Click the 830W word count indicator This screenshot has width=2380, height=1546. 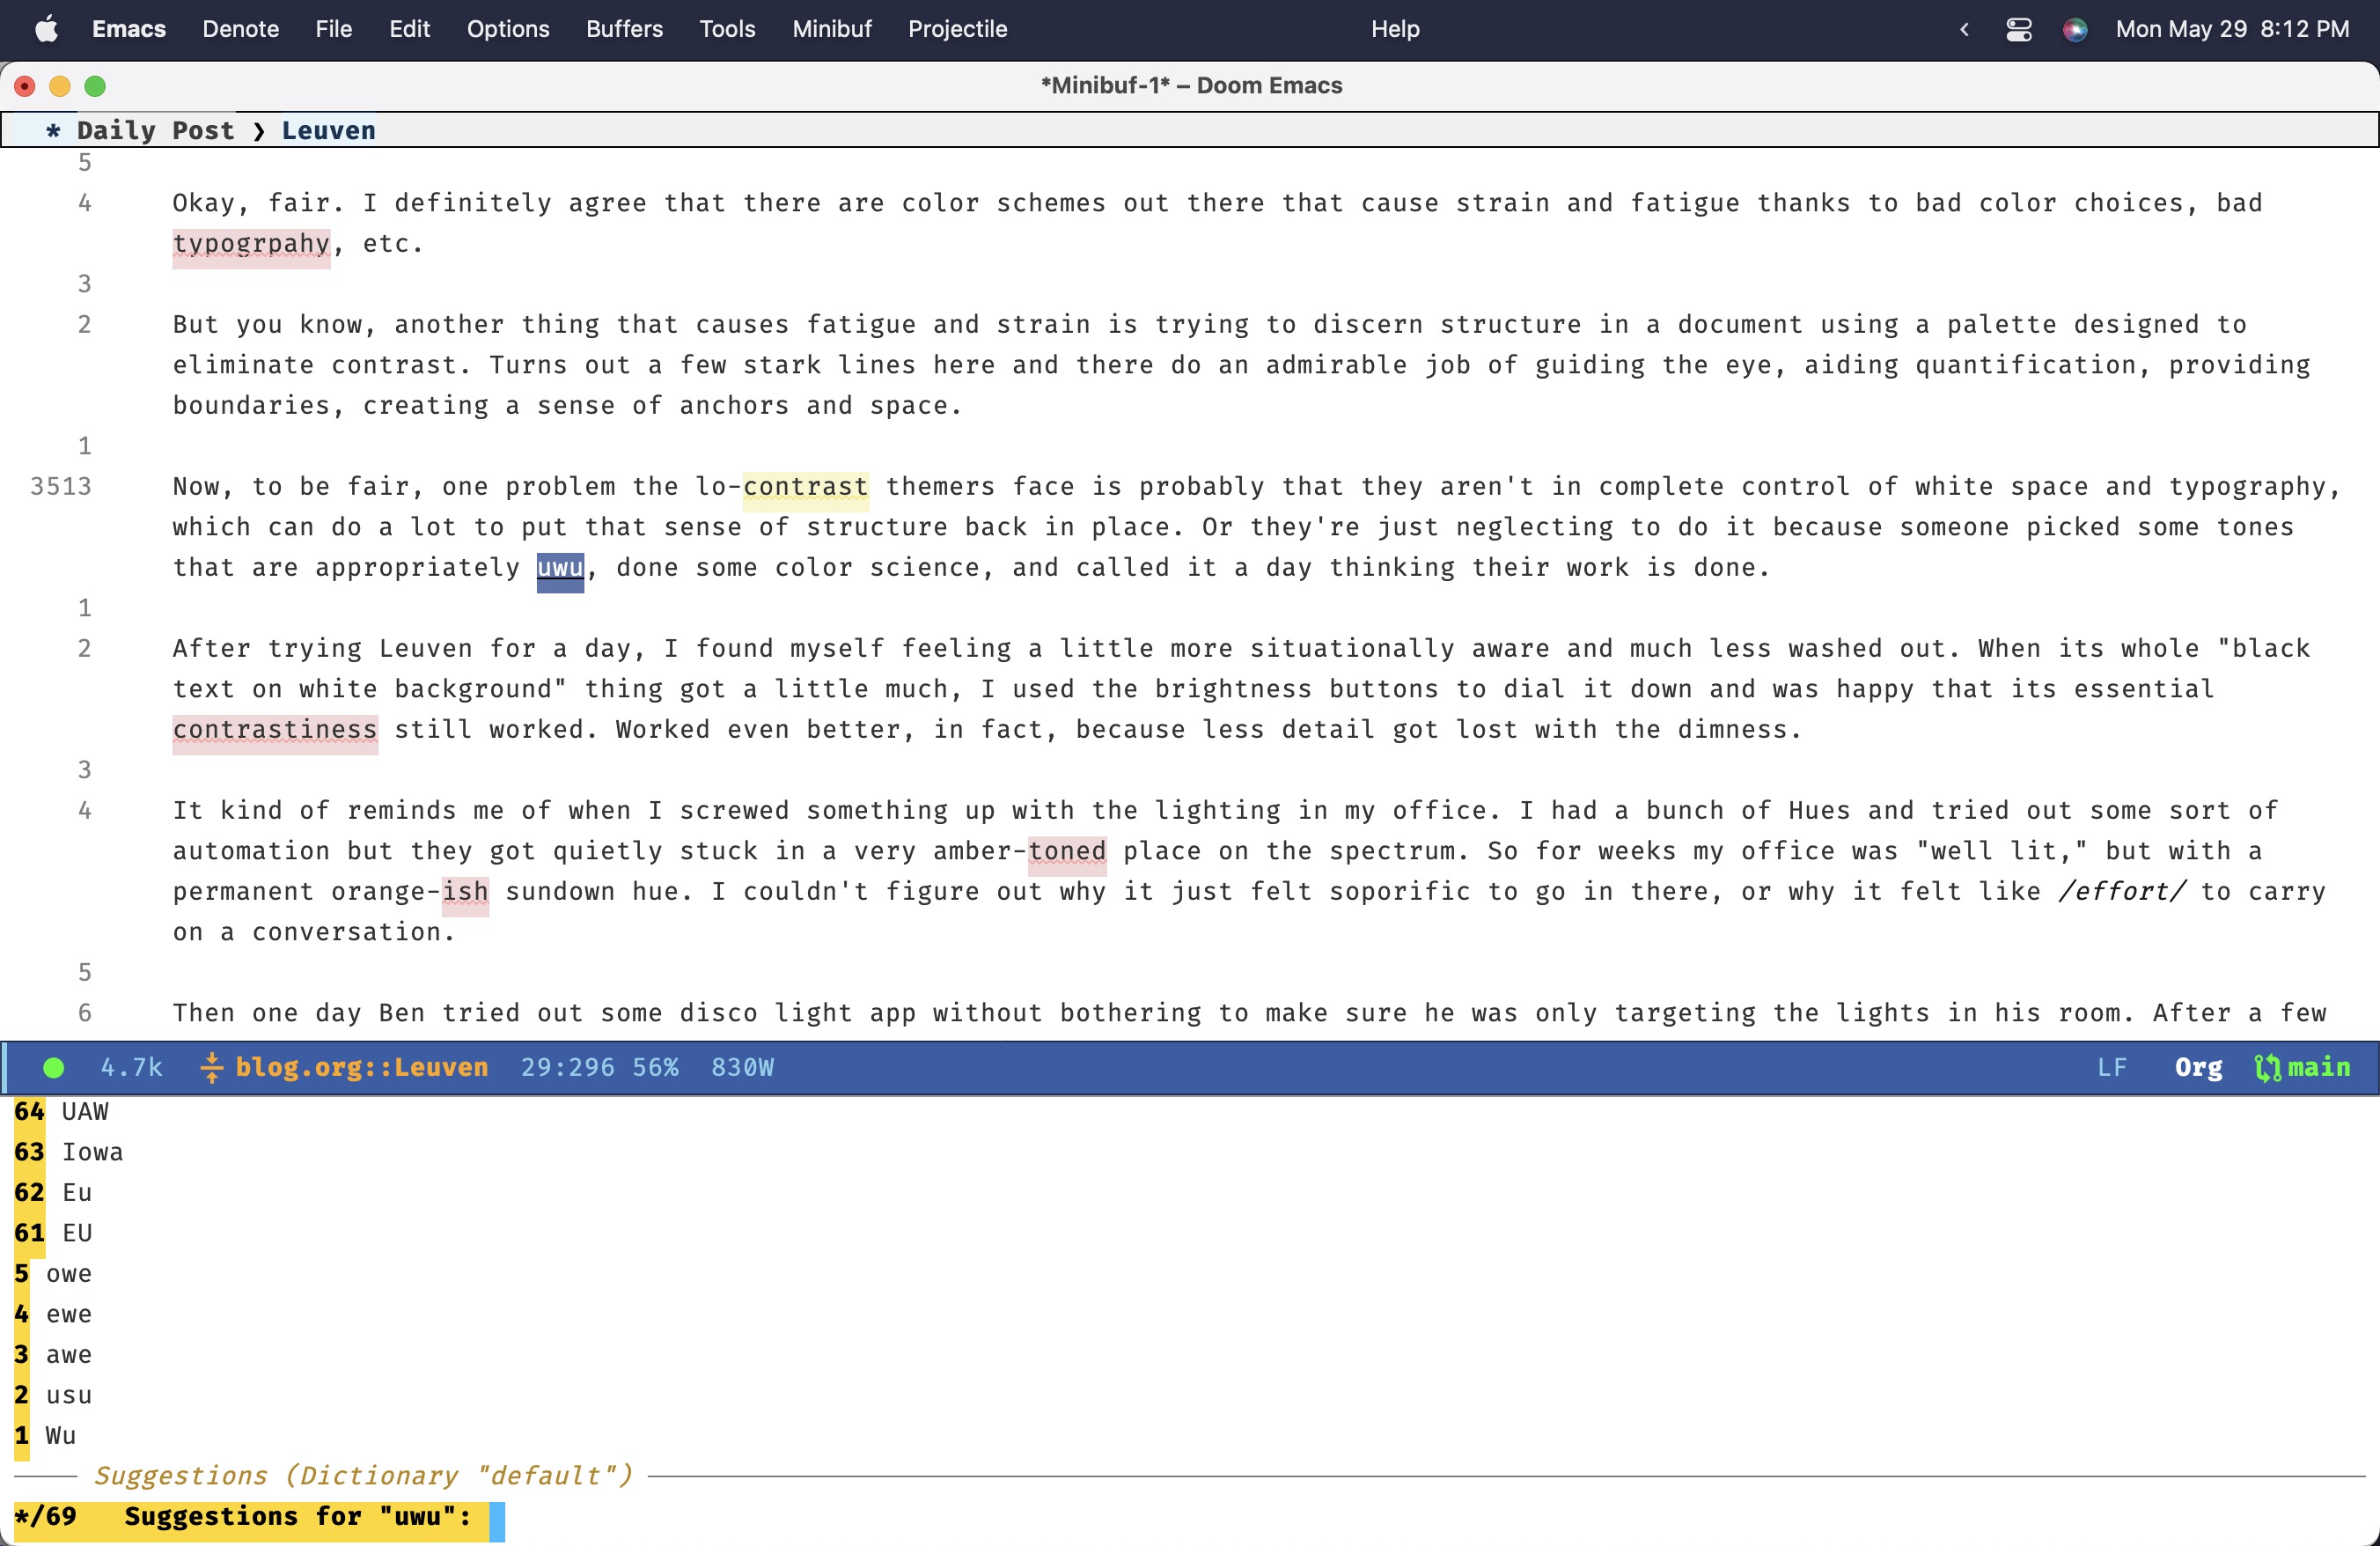(x=742, y=1067)
